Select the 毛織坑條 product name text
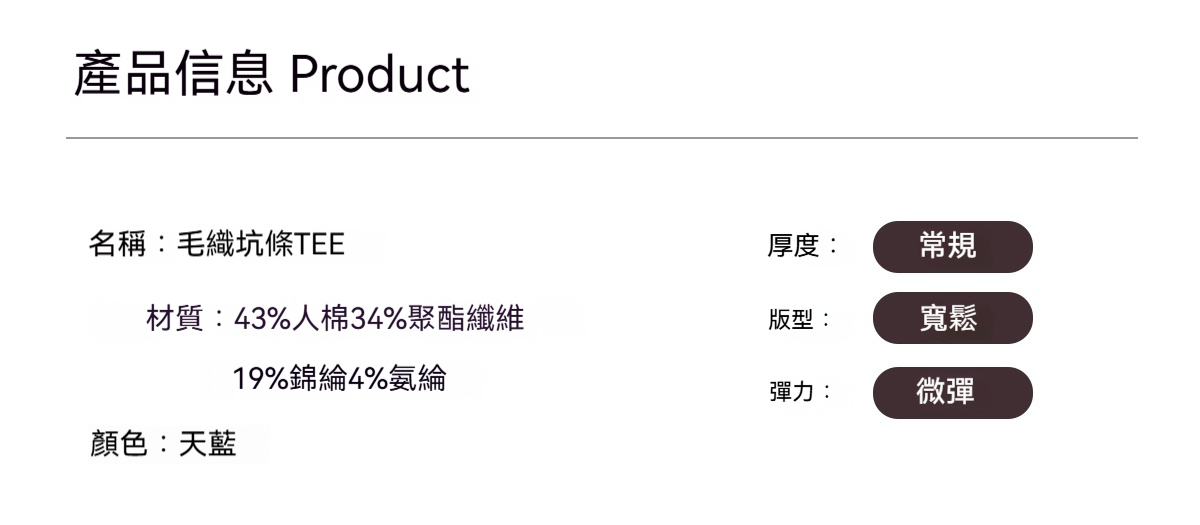This screenshot has height=525, width=1200. (236, 244)
